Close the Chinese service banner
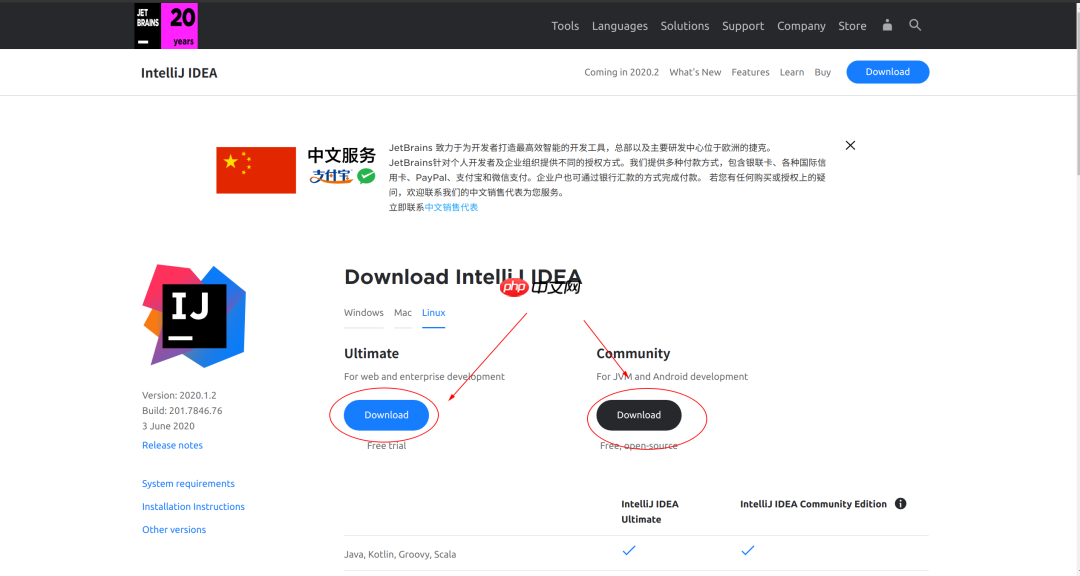1080x576 pixels. pos(851,145)
